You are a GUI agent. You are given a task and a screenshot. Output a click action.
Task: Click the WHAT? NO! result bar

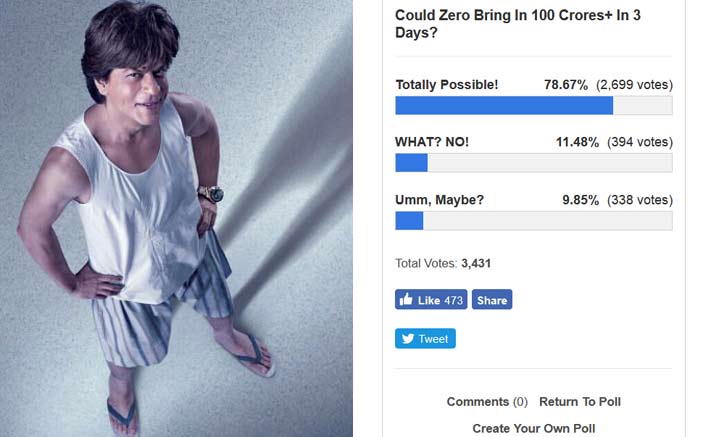click(534, 162)
